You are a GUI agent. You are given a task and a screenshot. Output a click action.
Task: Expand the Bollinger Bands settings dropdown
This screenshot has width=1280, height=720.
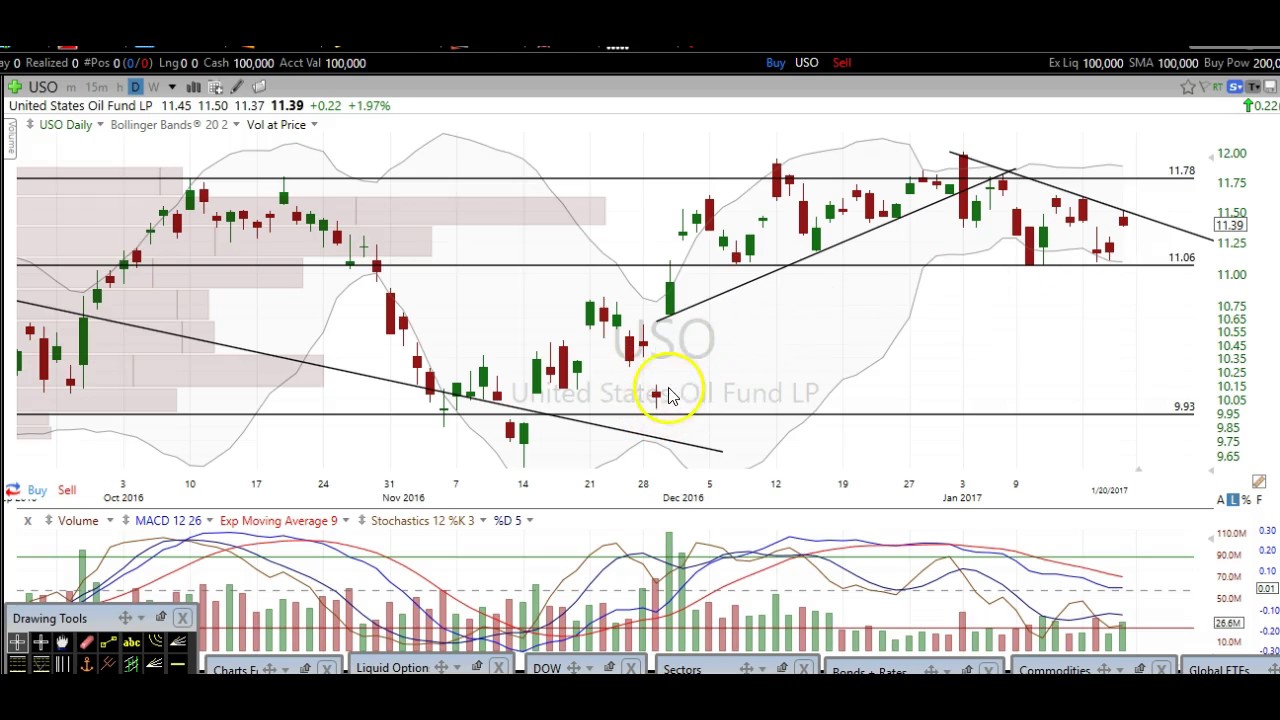[x=235, y=125]
